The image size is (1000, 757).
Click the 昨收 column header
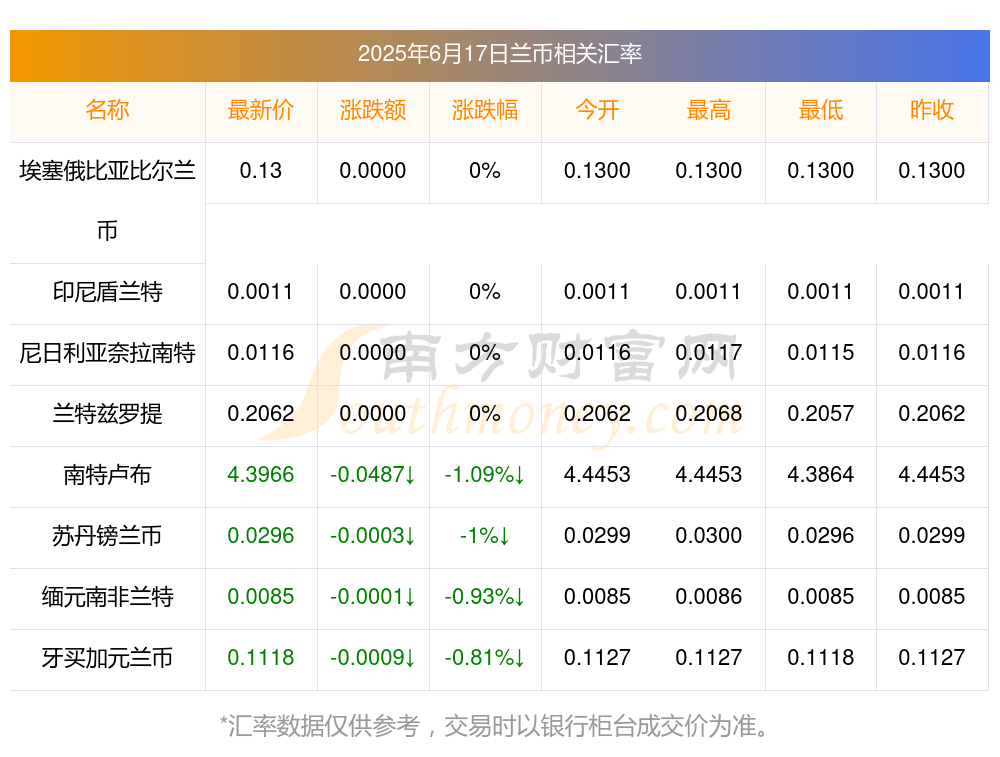pyautogui.click(x=932, y=110)
